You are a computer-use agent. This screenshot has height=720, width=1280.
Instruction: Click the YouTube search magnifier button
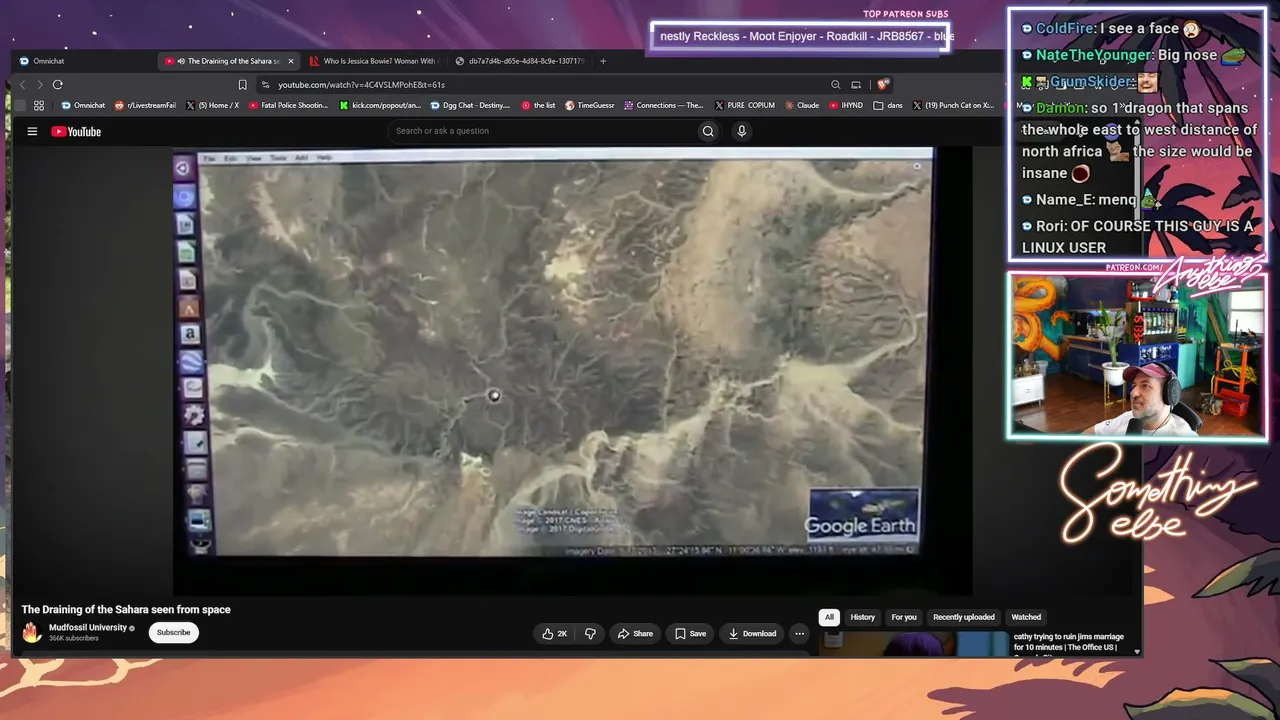pyautogui.click(x=708, y=131)
